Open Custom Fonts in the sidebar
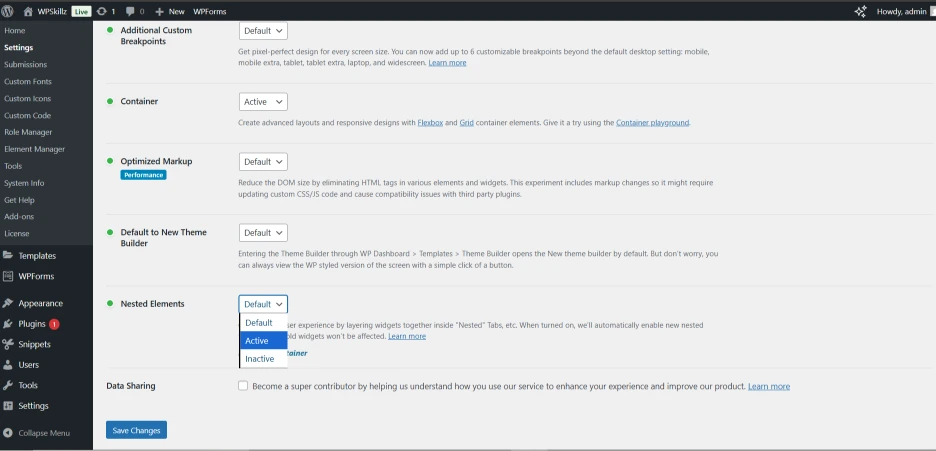Image resolution: width=936 pixels, height=451 pixels. pyautogui.click(x=27, y=81)
